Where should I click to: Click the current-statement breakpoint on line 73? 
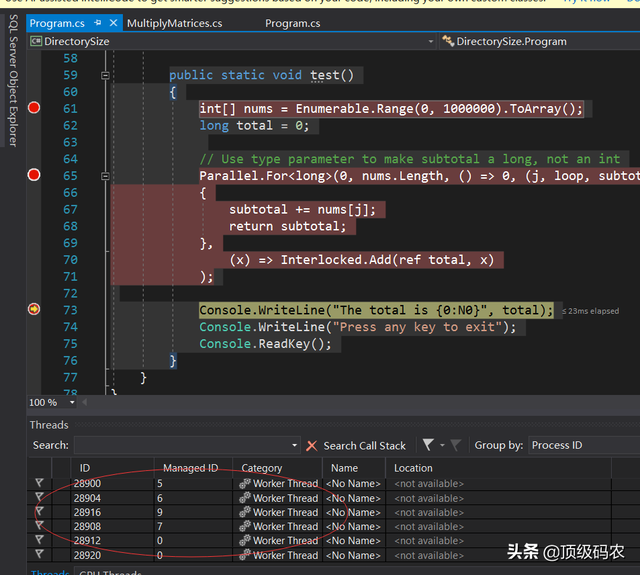click(x=34, y=309)
